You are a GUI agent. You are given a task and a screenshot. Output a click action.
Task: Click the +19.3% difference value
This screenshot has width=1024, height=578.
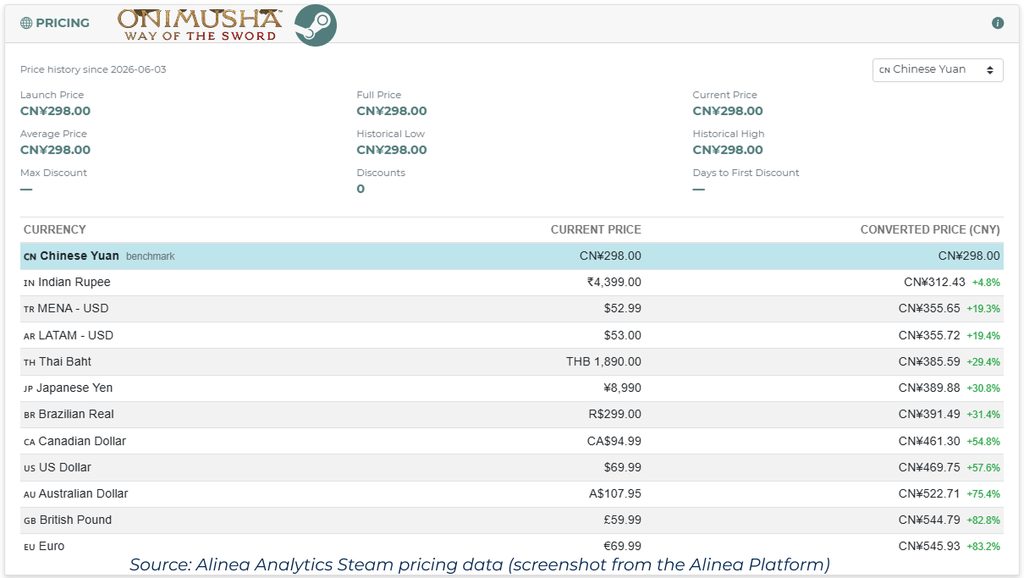[984, 309]
